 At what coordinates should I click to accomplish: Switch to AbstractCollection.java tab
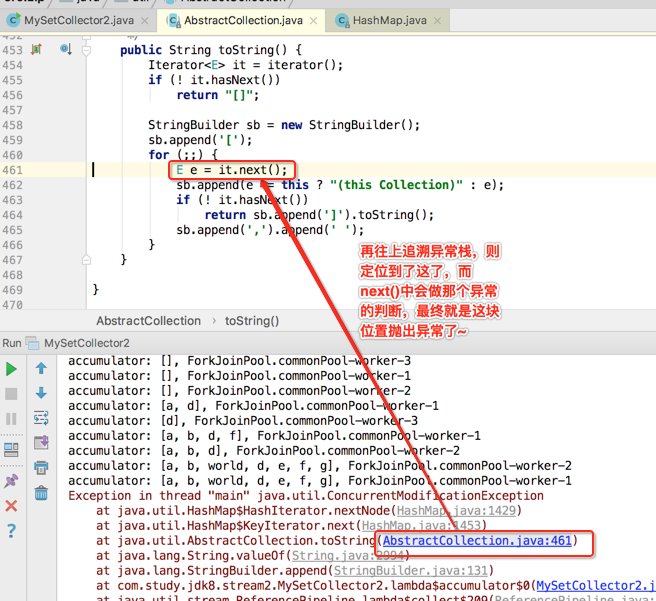[x=242, y=20]
